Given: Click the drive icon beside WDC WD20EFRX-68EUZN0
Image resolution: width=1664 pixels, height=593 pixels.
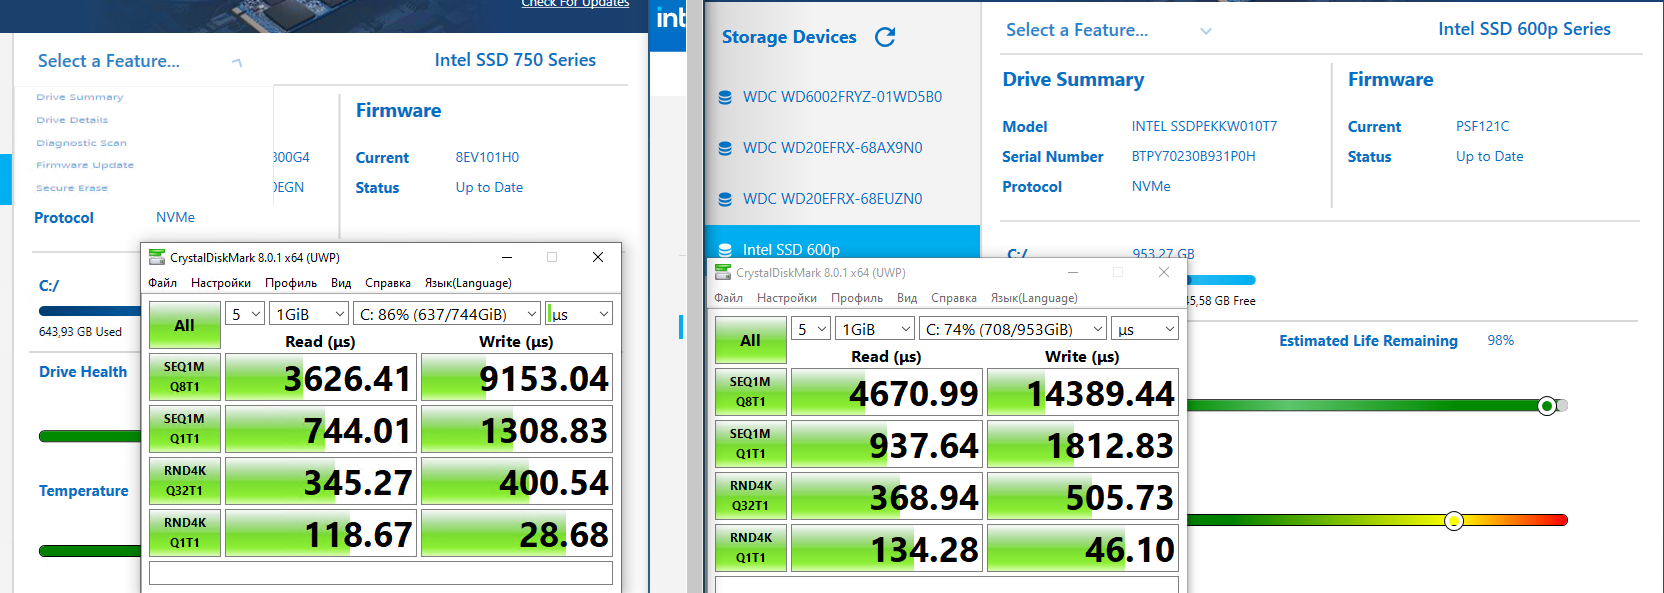Looking at the screenshot, I should [x=725, y=199].
